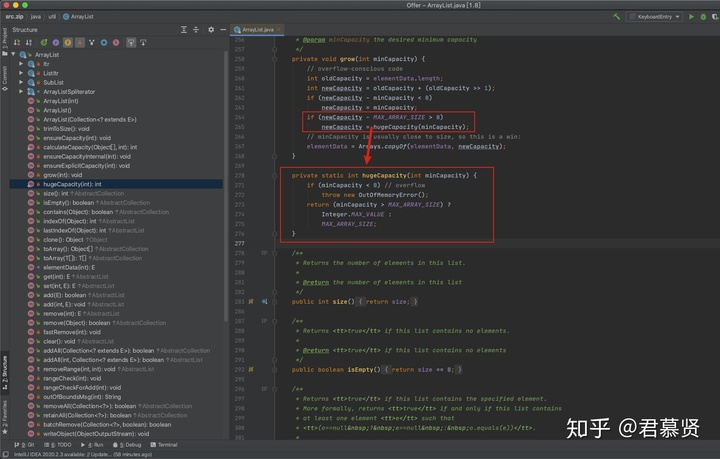This screenshot has height=459, width=720.
Task: Click override gutter icon at line 283
Action: click(x=251, y=302)
